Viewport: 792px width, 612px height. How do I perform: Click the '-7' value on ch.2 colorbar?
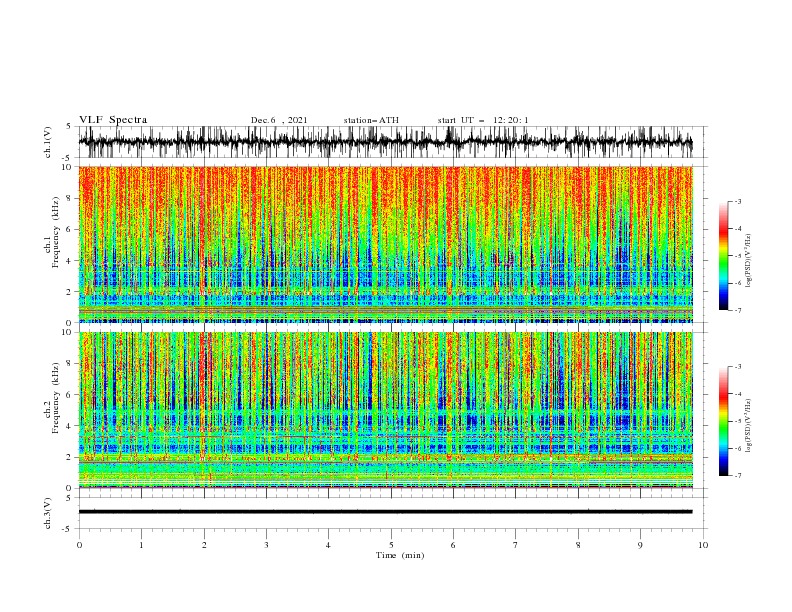coord(738,476)
